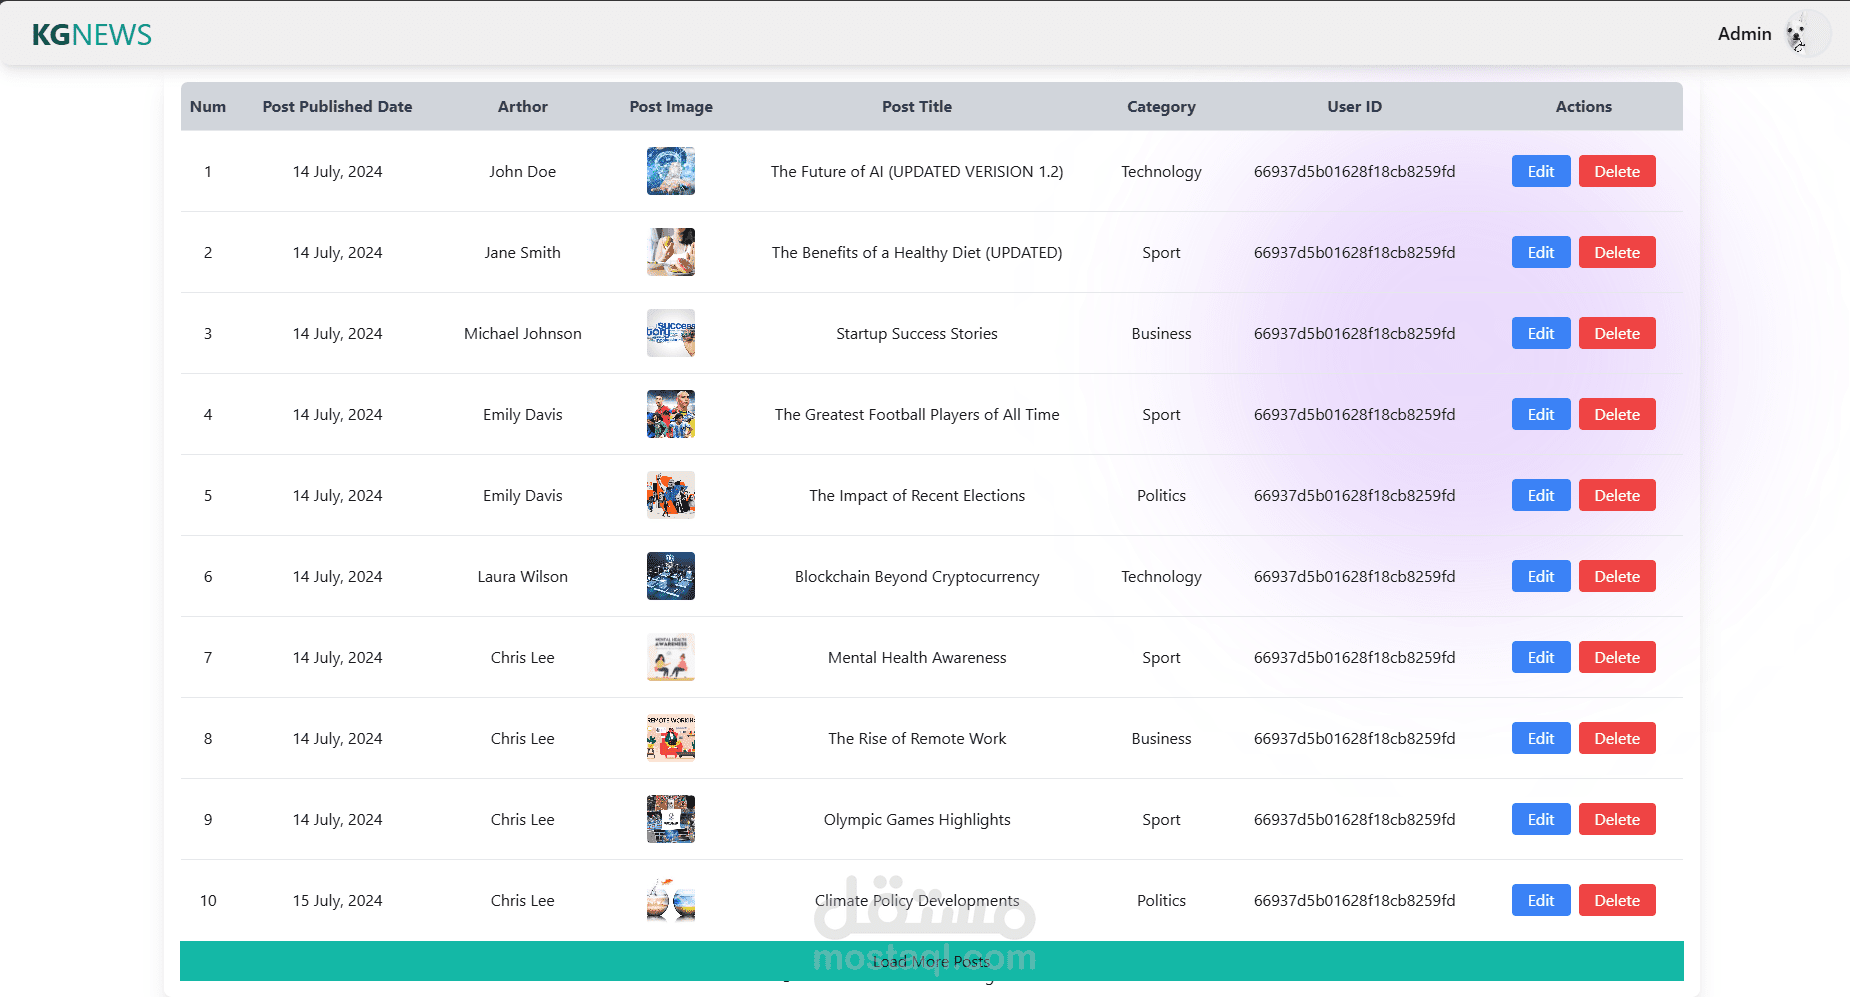
Task: Open the Startup Success Stories thumbnail
Action: [671, 333]
